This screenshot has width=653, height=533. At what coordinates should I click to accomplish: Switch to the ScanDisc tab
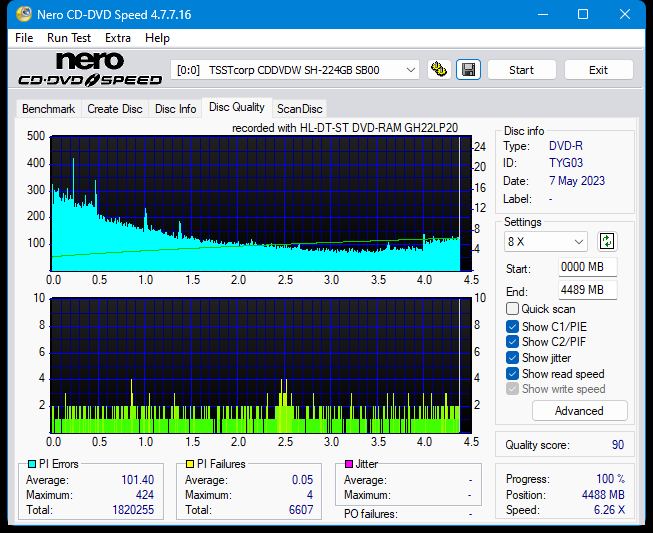(x=300, y=109)
